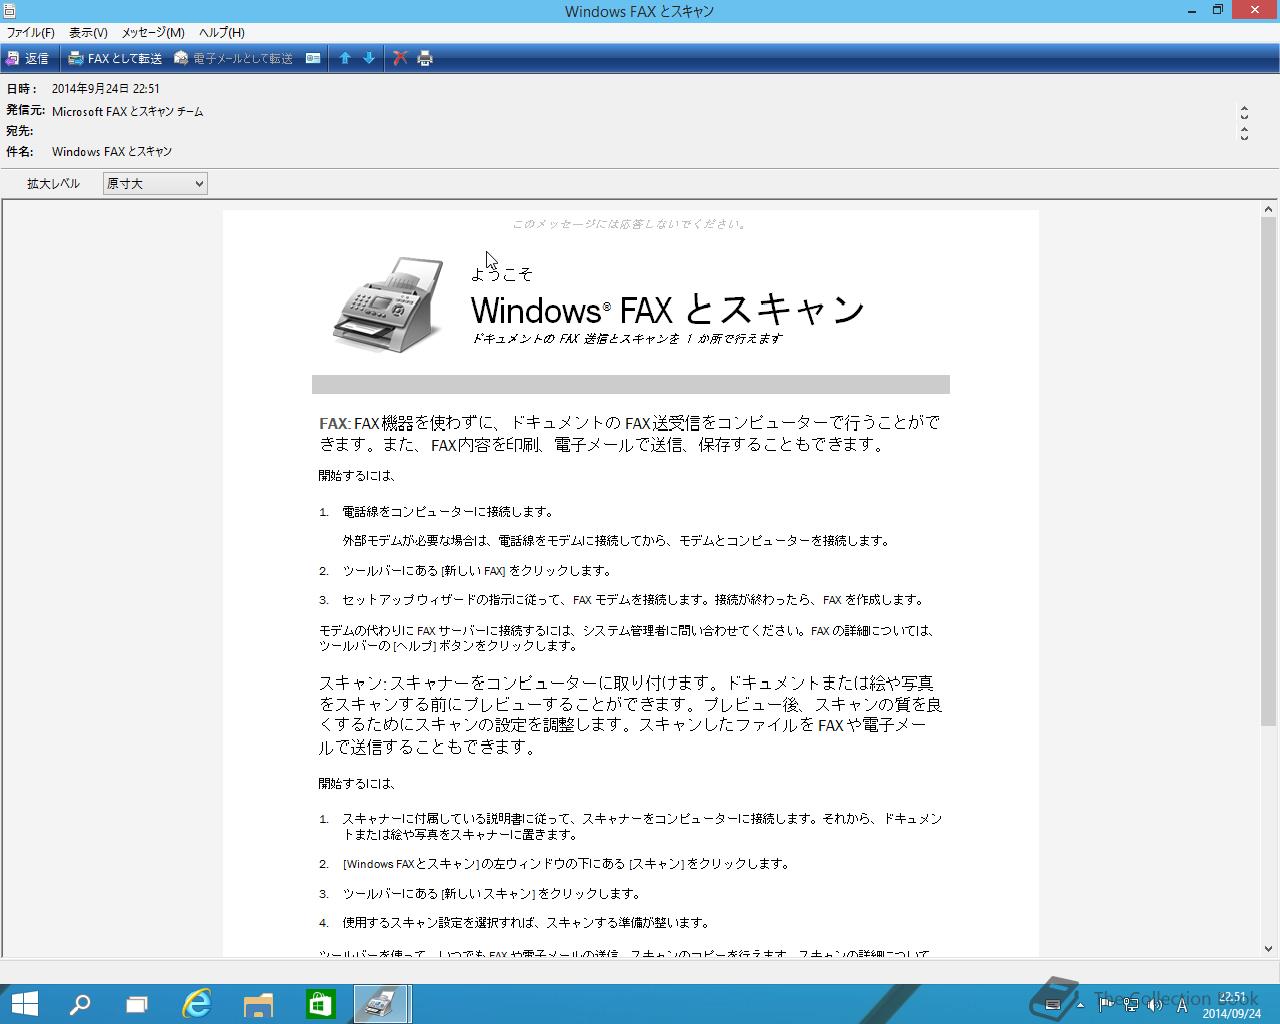The width and height of the screenshot is (1280, 1024).
Task: Open File Explorer from the taskbar
Action: tap(259, 1004)
